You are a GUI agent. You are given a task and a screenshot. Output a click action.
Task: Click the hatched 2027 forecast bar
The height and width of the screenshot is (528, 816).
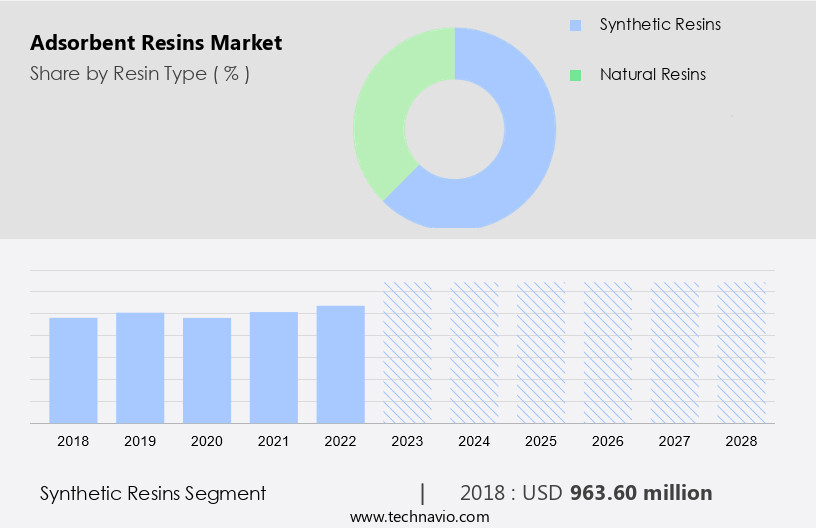point(675,352)
